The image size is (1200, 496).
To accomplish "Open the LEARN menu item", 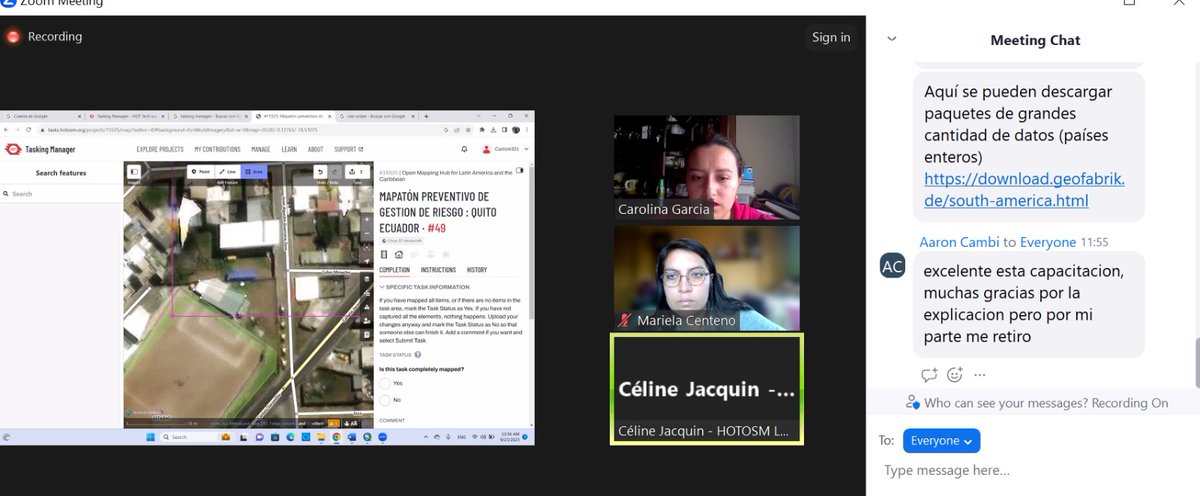I will coord(289,150).
